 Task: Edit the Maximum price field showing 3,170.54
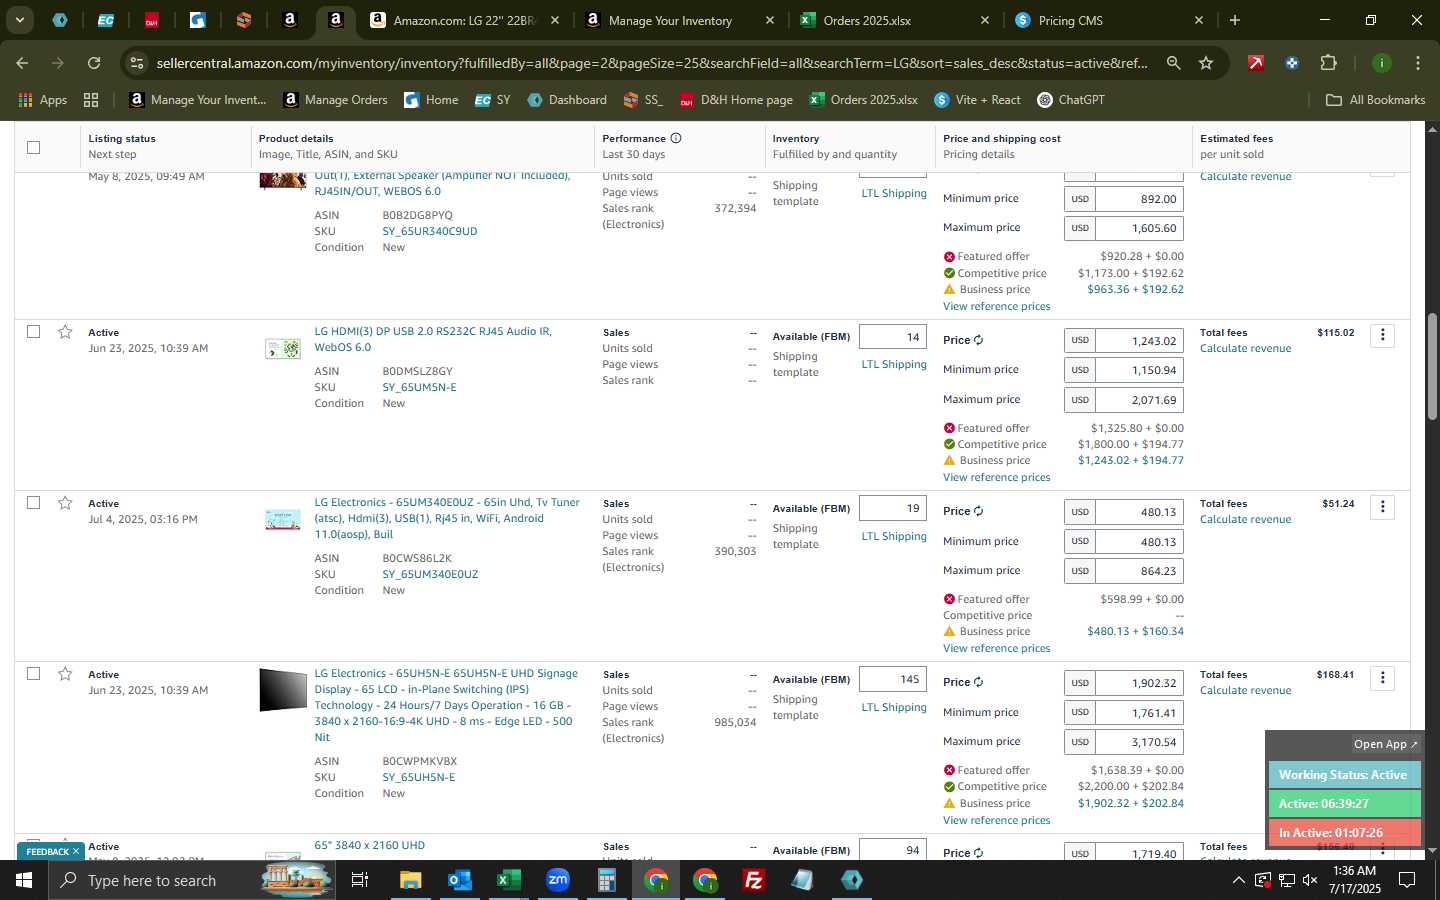[1139, 742]
